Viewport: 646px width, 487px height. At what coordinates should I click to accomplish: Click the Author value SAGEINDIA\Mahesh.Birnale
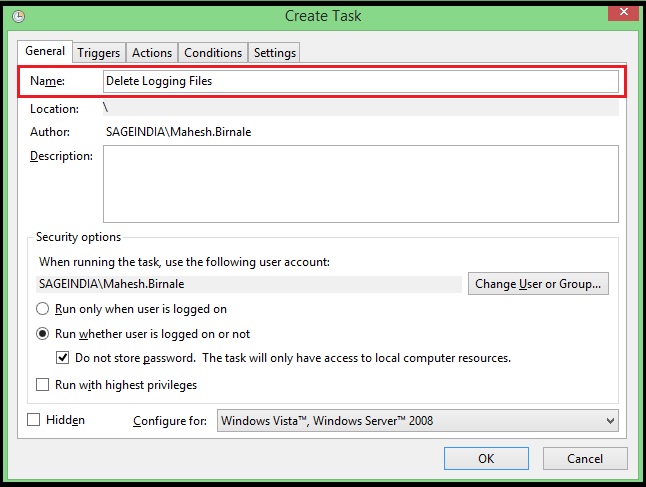[178, 132]
